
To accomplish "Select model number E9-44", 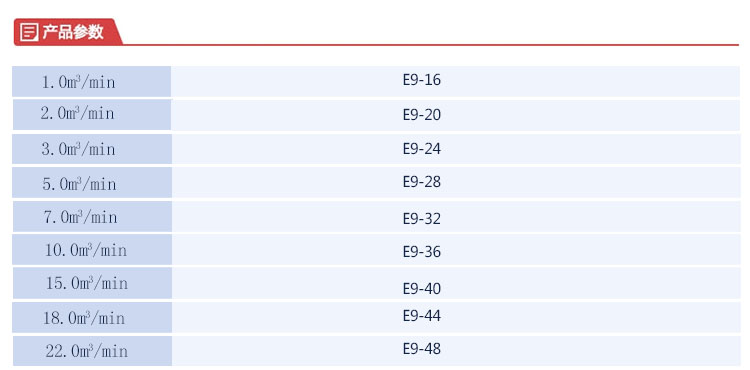I will [421, 316].
